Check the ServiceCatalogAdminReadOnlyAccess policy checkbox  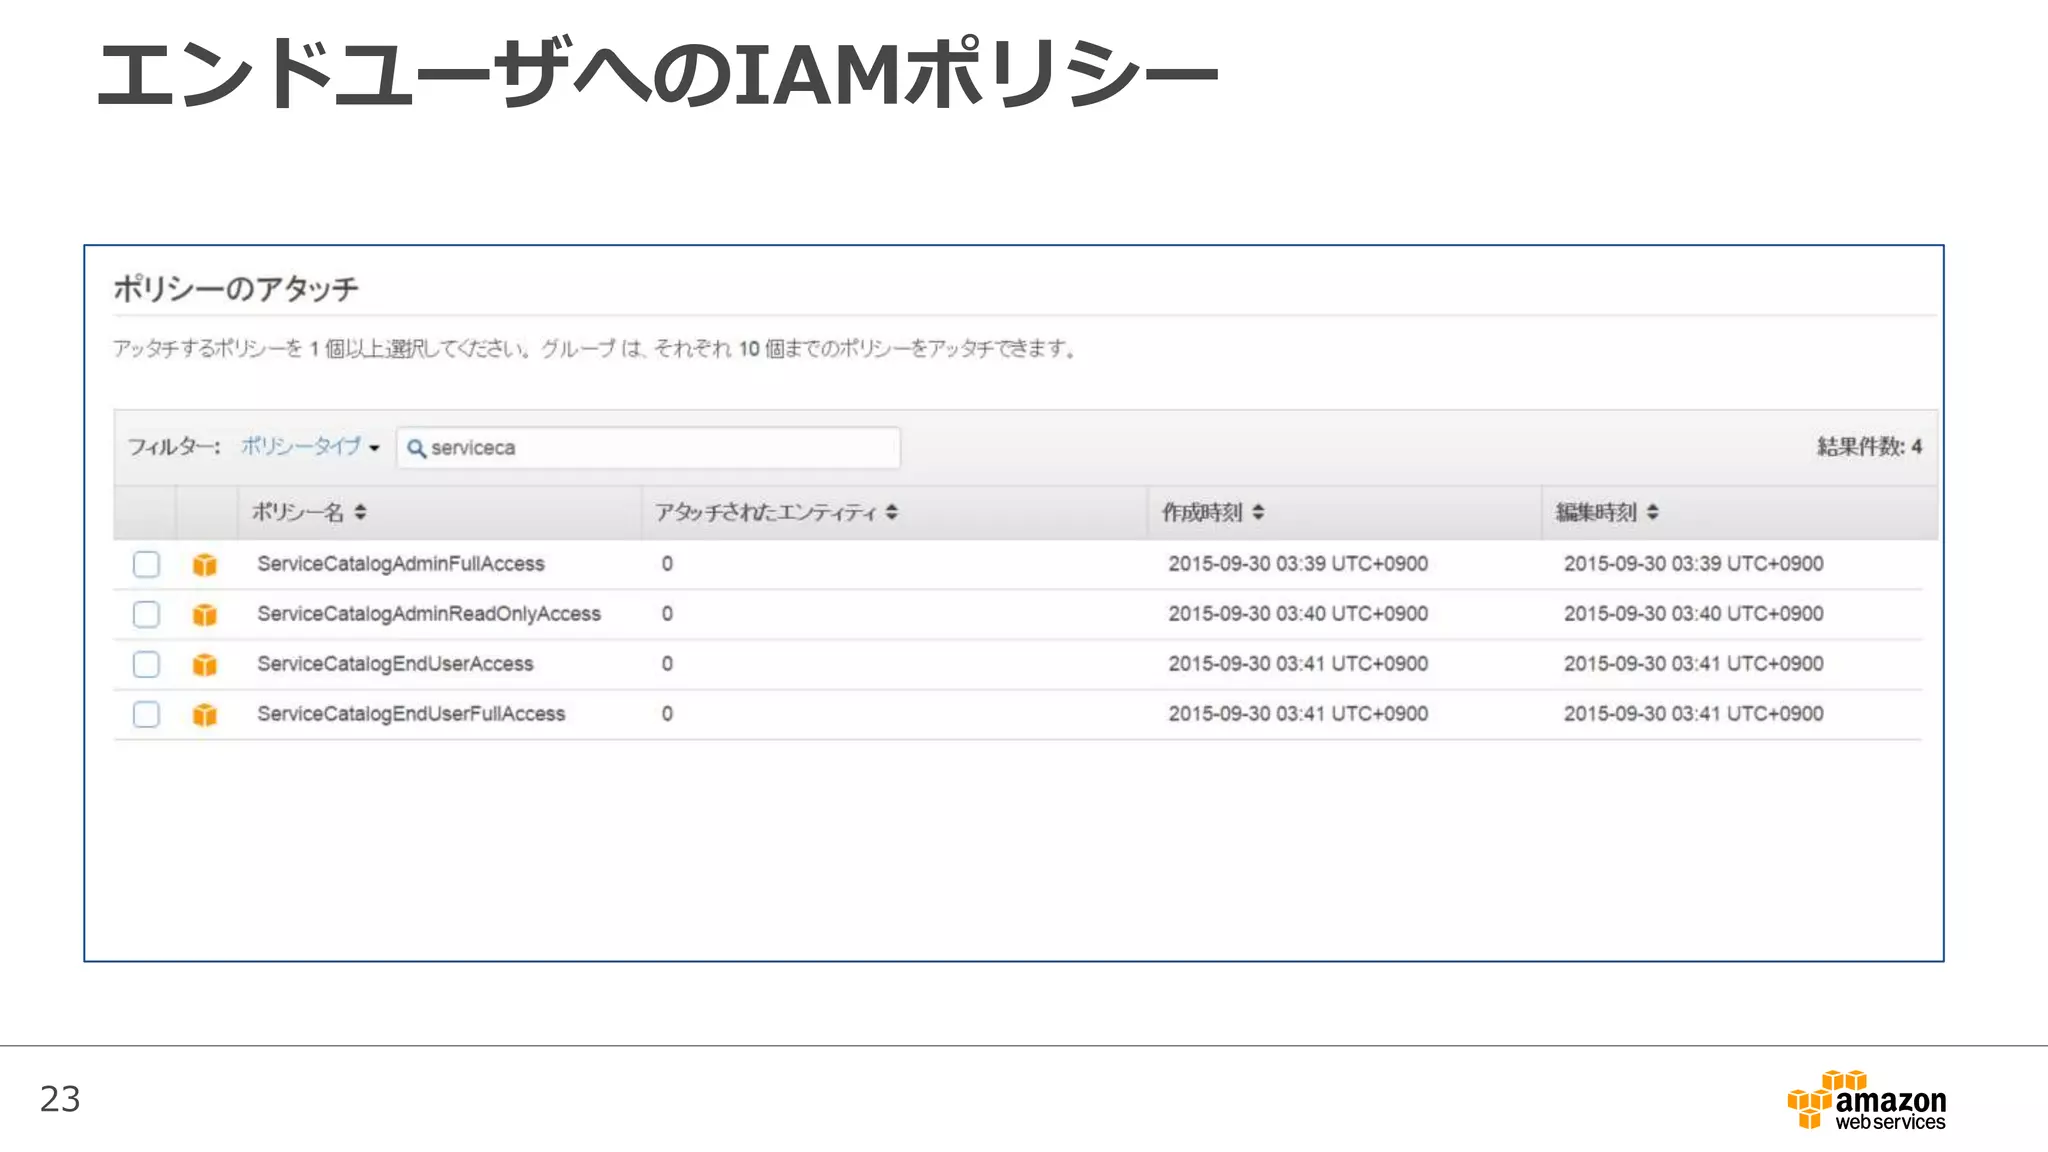(146, 614)
